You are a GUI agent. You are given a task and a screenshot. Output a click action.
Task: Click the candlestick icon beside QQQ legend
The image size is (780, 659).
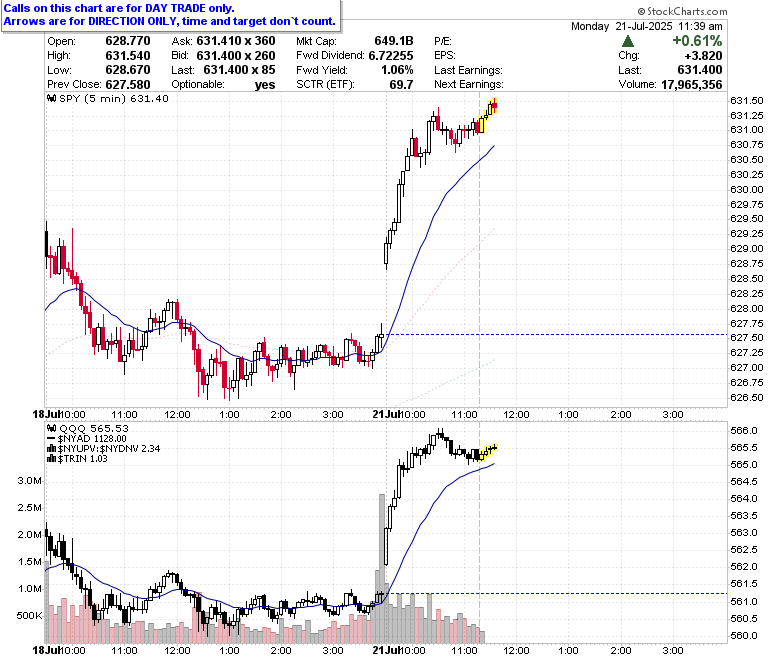coord(52,428)
